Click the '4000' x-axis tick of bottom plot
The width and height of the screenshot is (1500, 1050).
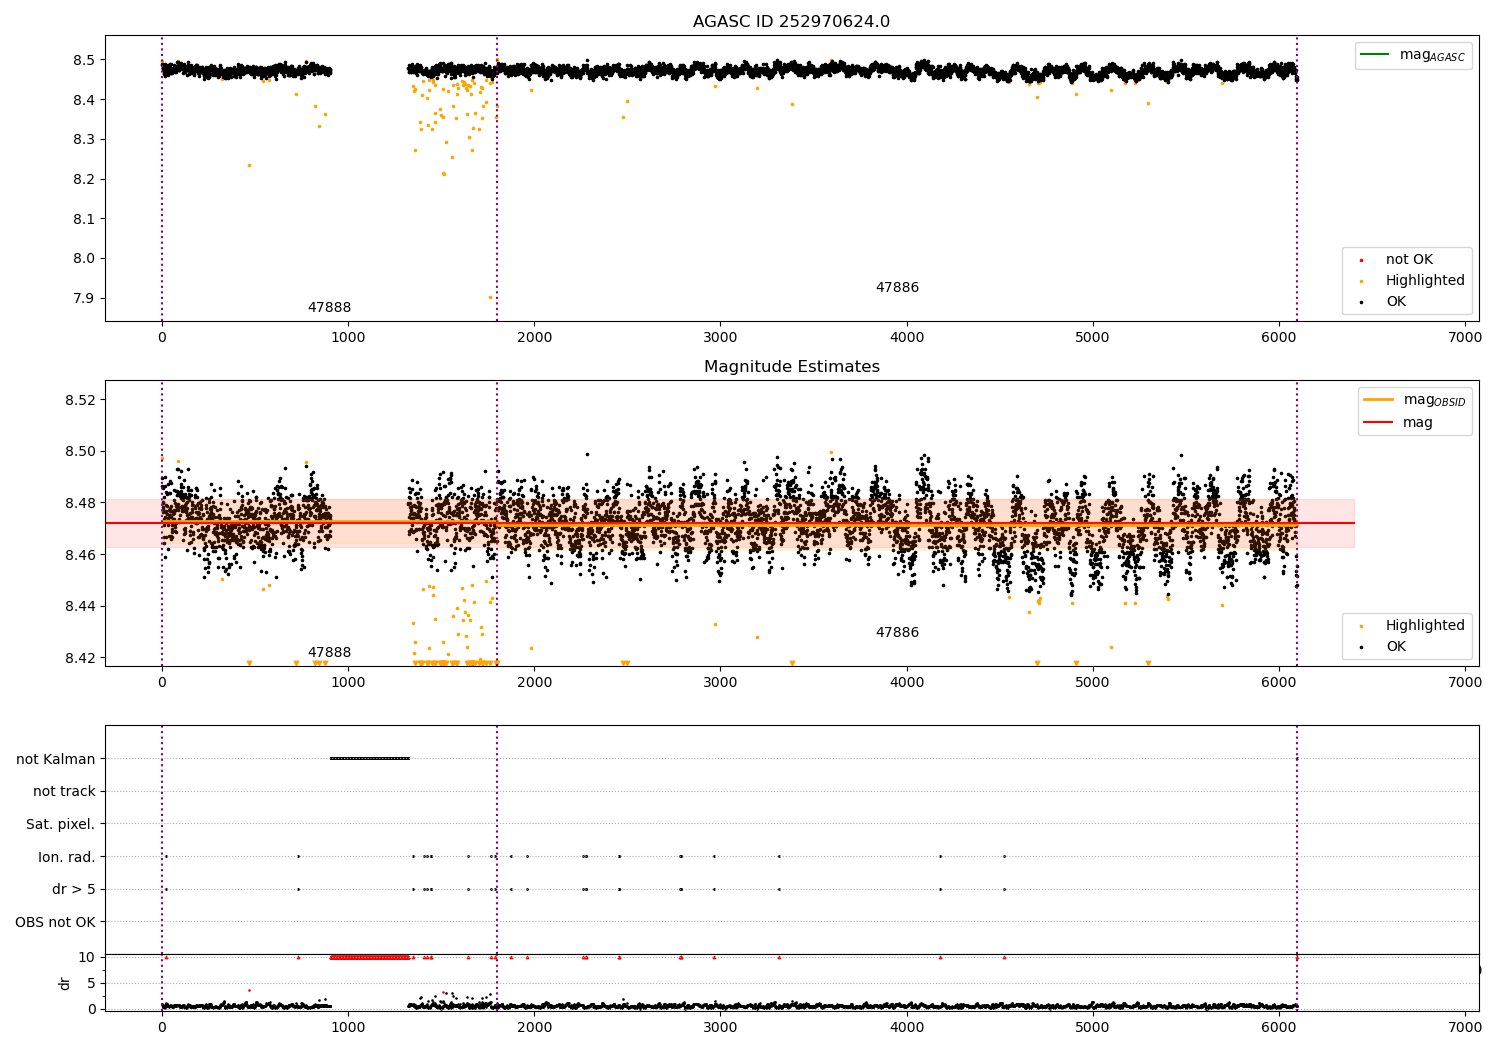click(x=907, y=1025)
